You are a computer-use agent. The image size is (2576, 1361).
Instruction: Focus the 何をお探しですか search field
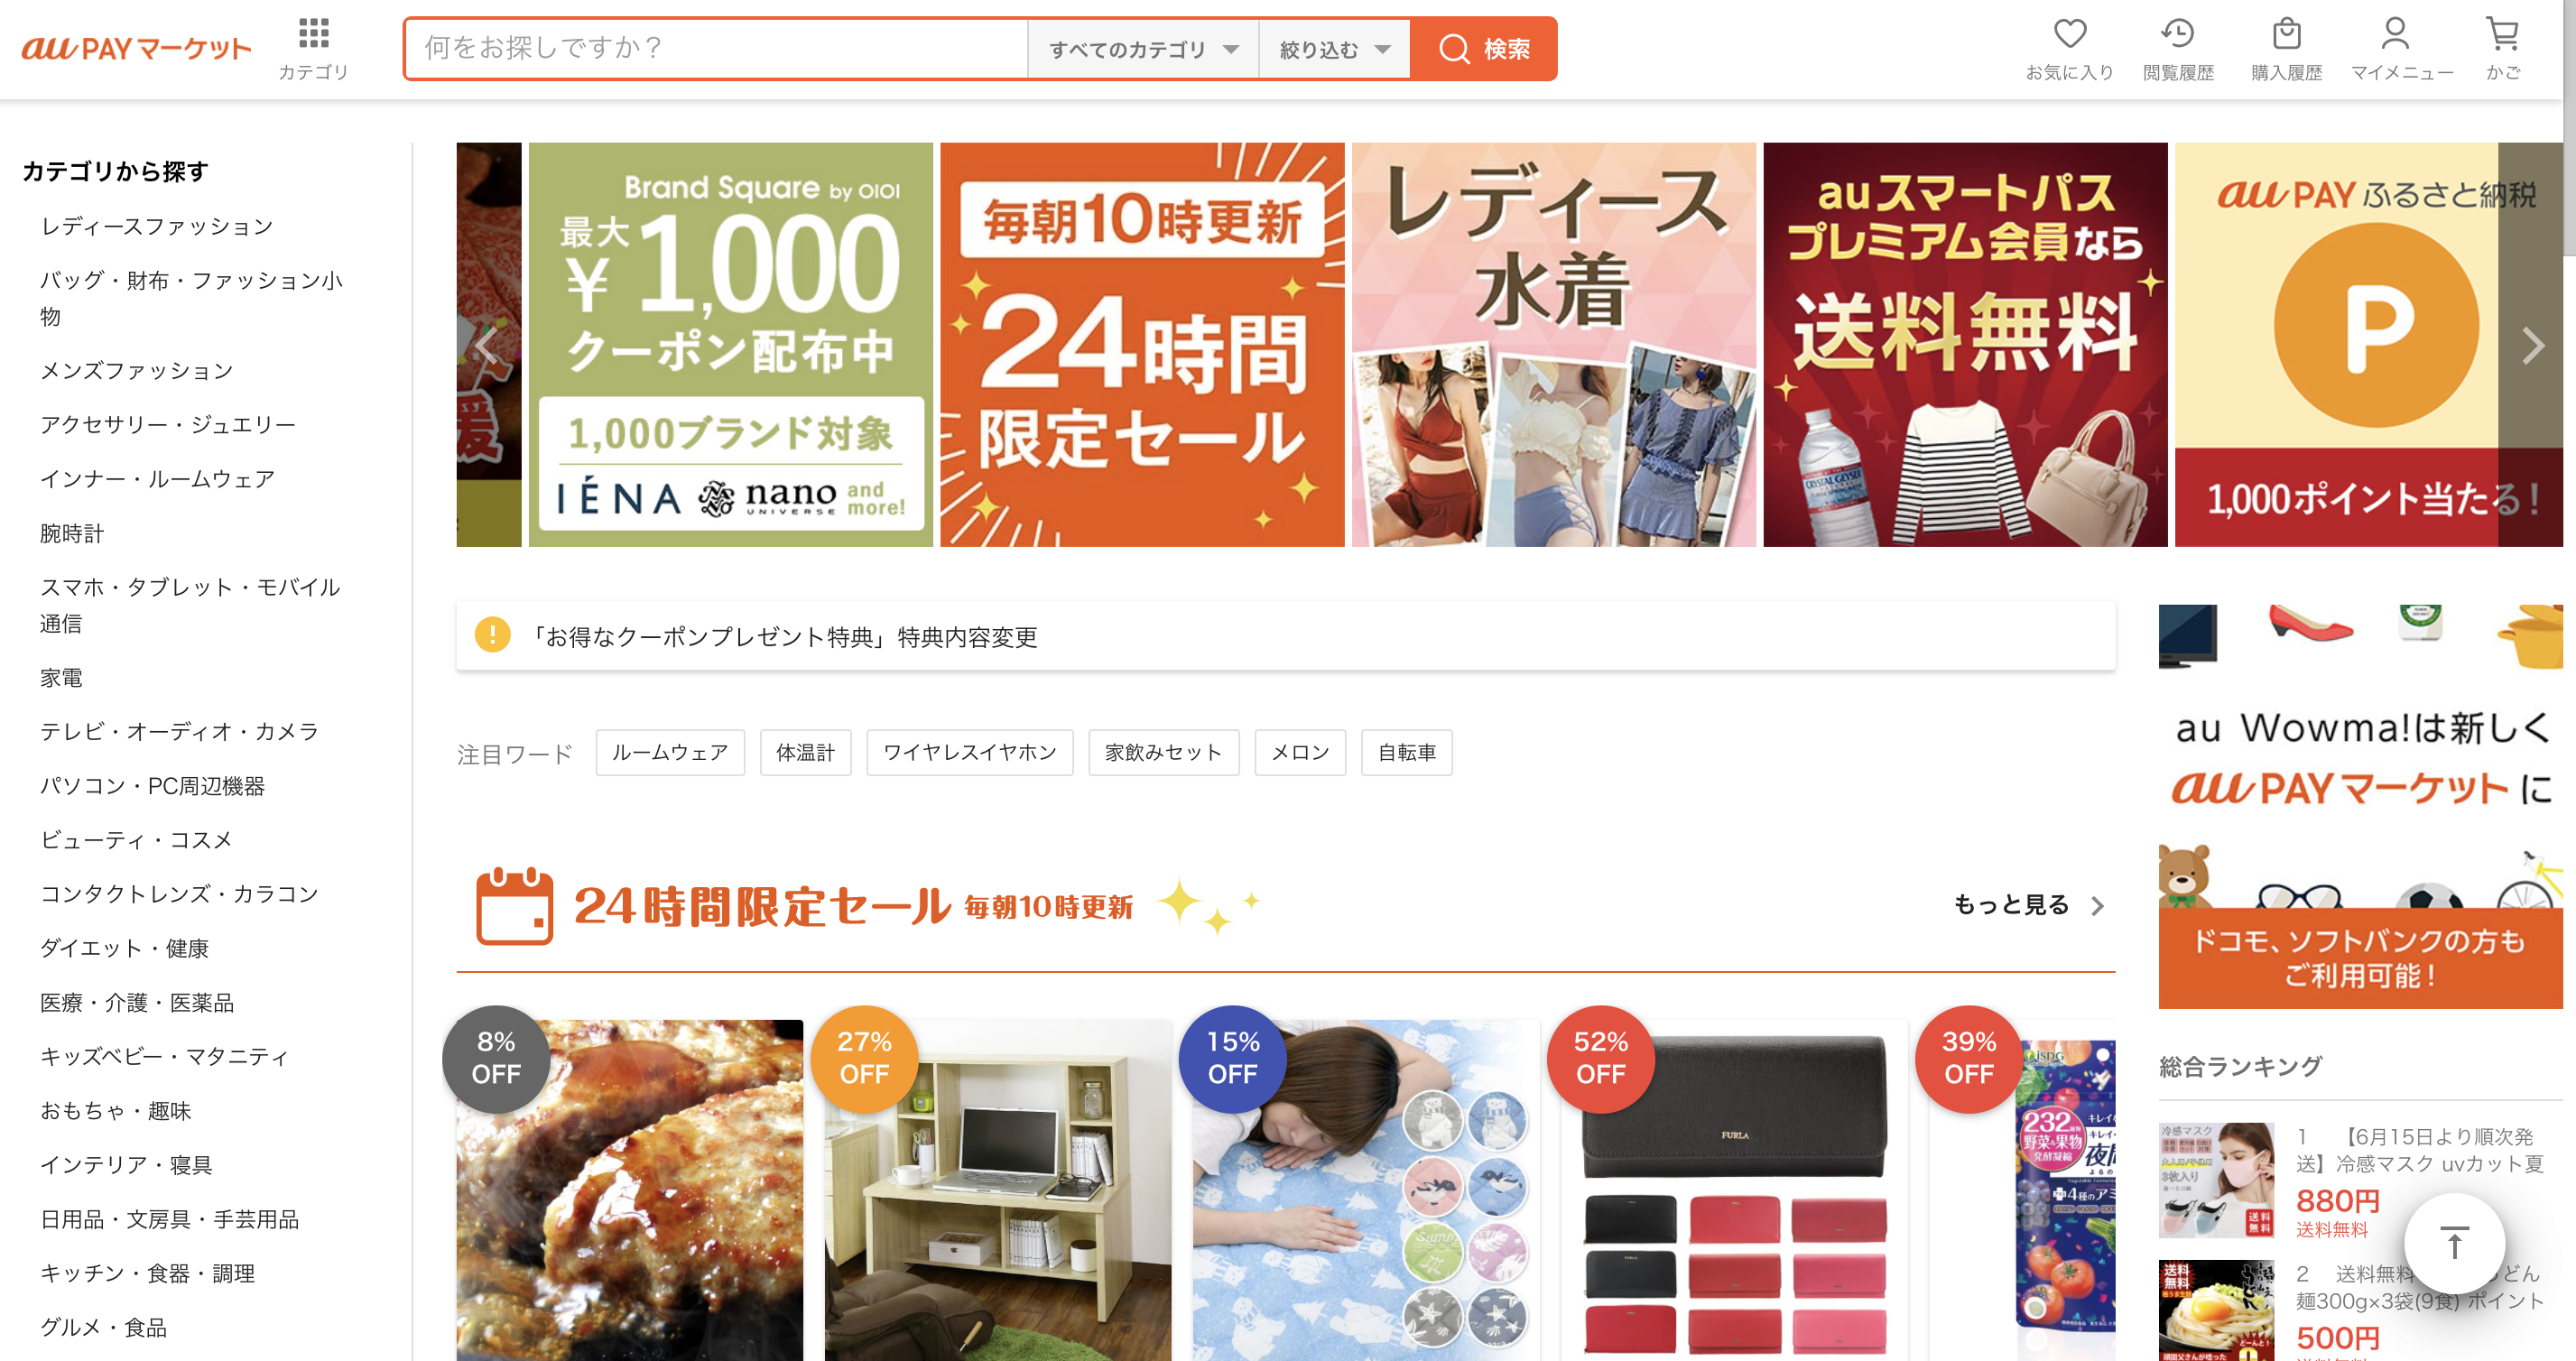pos(716,48)
